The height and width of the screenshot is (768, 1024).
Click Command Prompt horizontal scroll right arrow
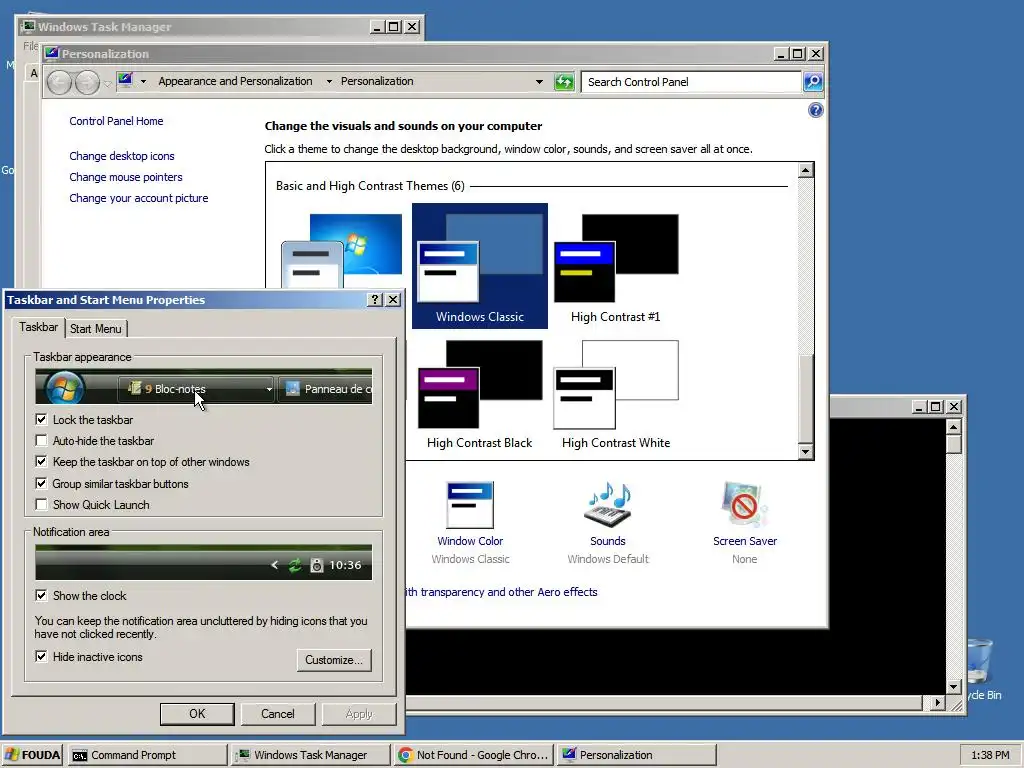tap(938, 703)
